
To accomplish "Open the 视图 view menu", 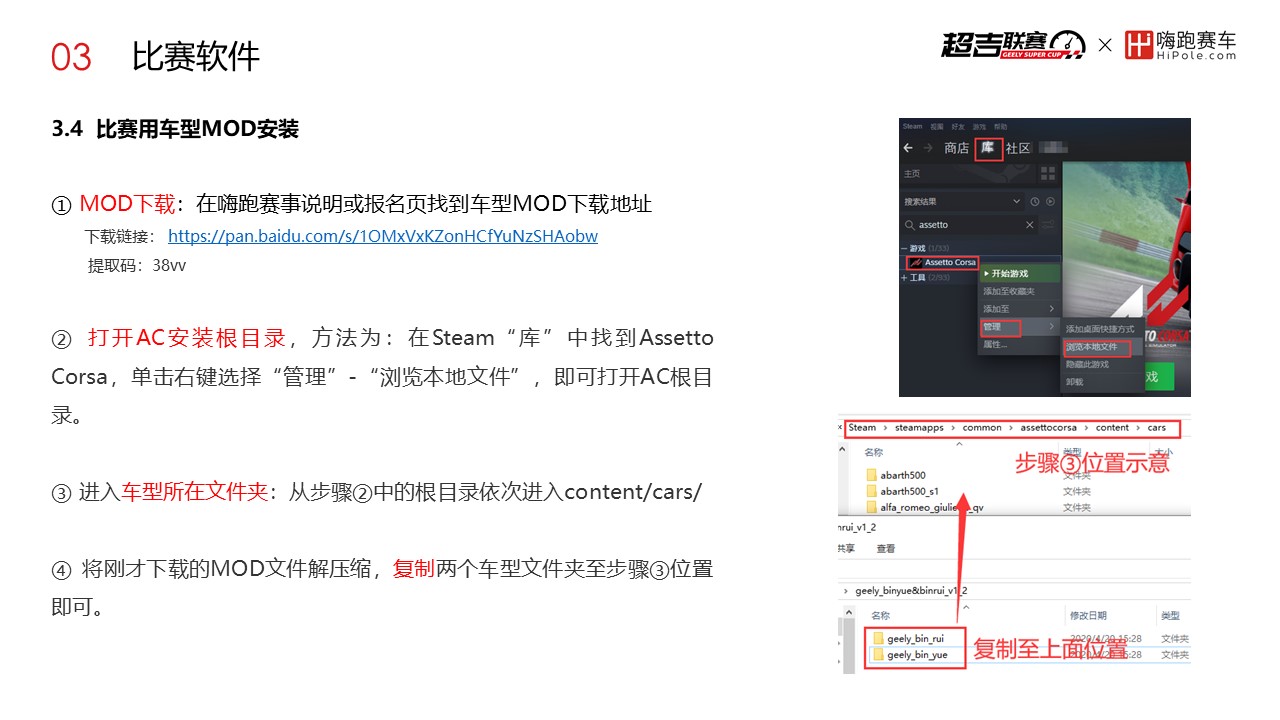I will [937, 126].
